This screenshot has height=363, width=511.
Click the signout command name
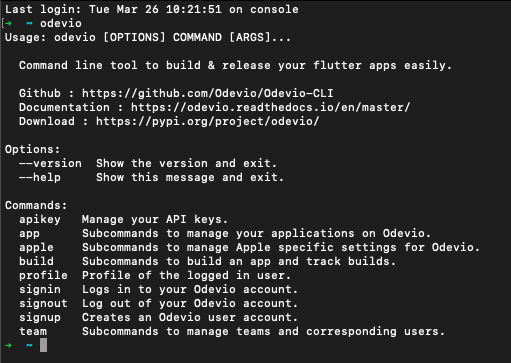coord(43,303)
